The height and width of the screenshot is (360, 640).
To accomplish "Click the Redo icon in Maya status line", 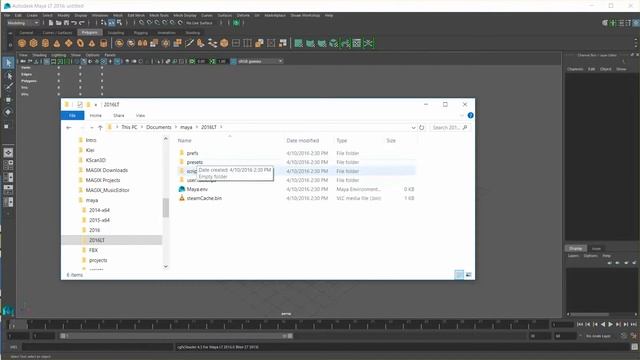I will tap(82, 23).
